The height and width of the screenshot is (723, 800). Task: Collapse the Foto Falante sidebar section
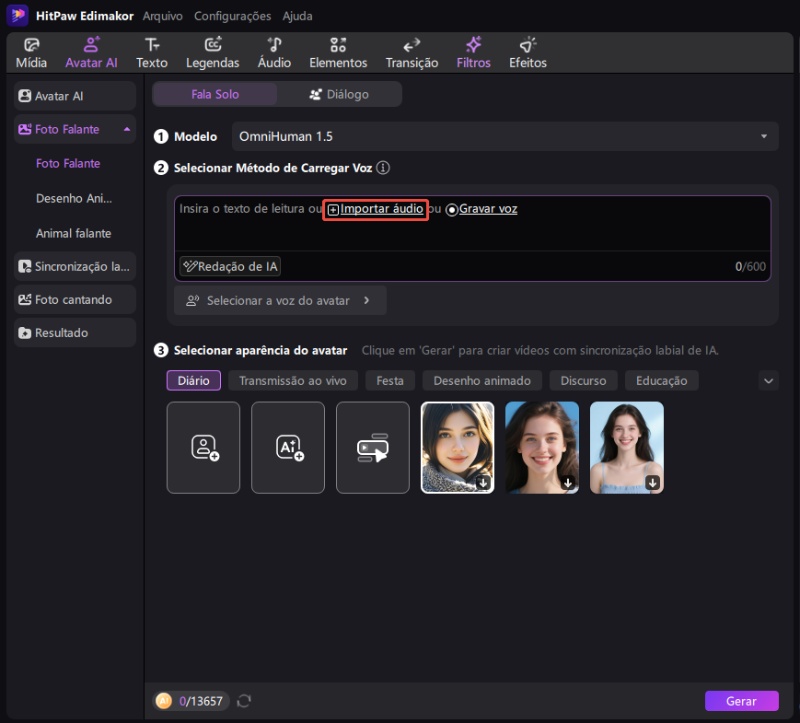[x=127, y=129]
